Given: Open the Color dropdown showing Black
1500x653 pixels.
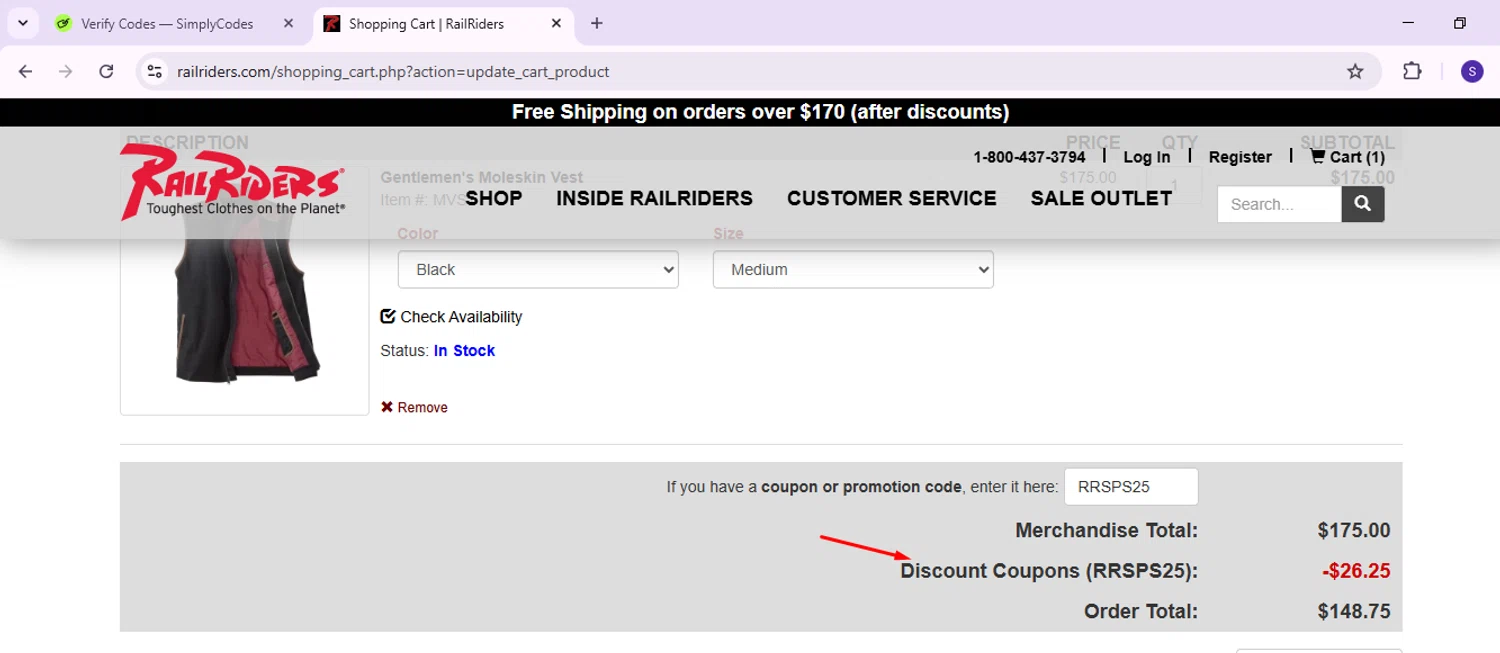Looking at the screenshot, I should click(538, 269).
